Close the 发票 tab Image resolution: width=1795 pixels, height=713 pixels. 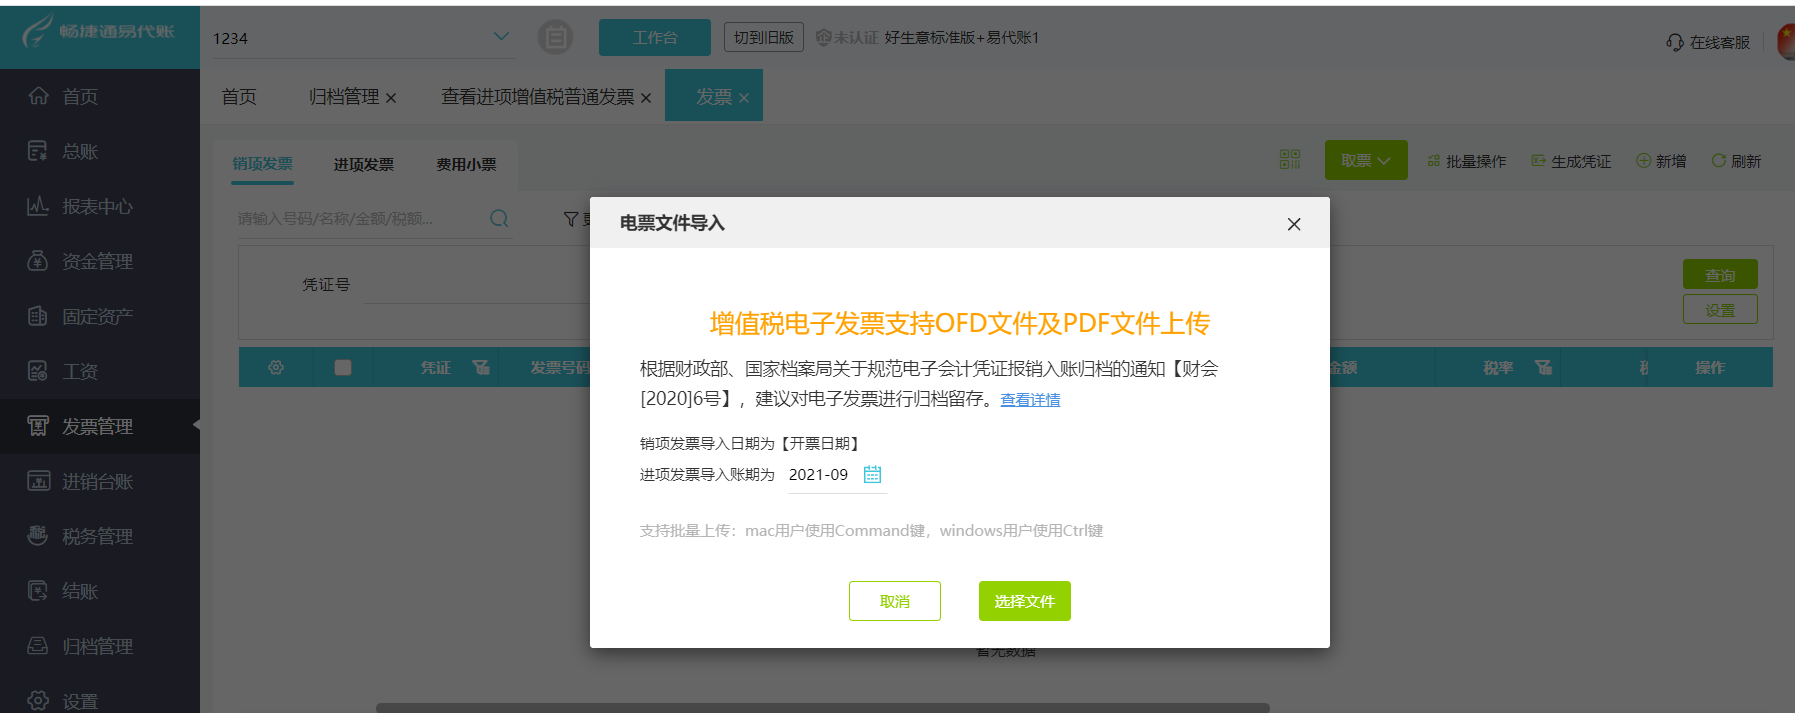pos(744,98)
